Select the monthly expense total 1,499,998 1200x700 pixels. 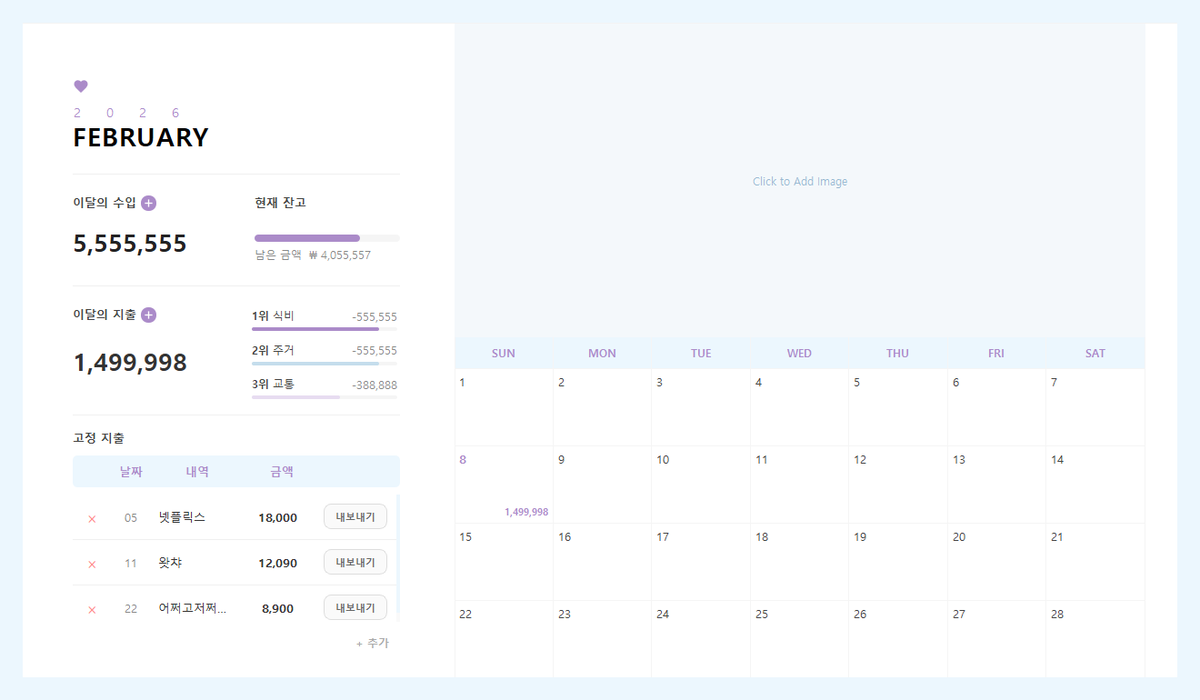130,363
